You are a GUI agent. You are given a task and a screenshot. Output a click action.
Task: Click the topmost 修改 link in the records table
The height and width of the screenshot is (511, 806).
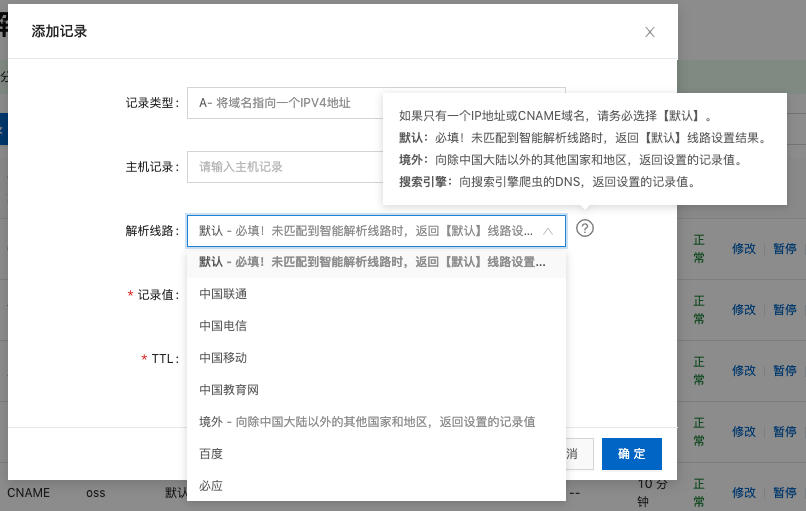click(744, 249)
